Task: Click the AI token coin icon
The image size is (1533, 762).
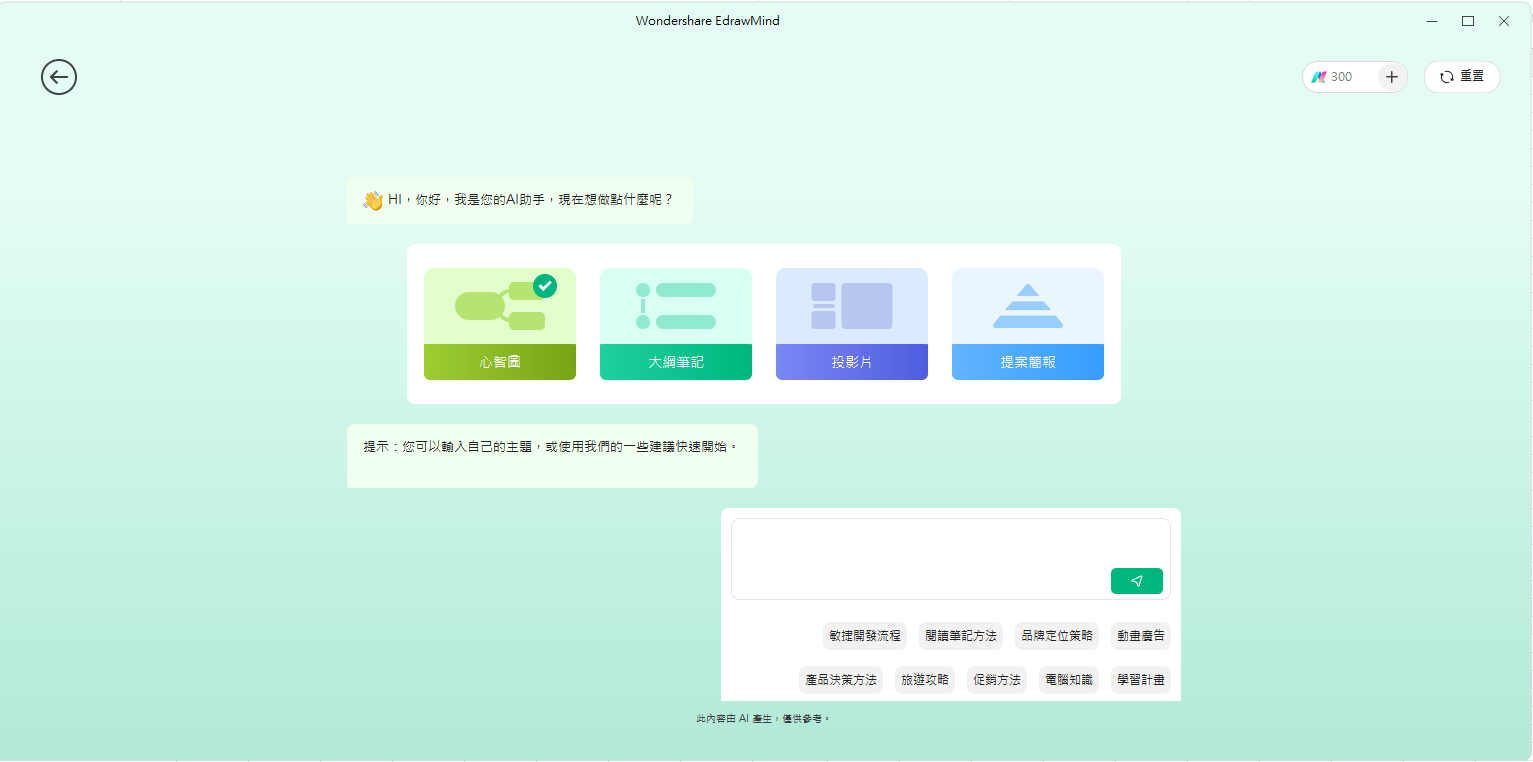Action: point(1321,76)
